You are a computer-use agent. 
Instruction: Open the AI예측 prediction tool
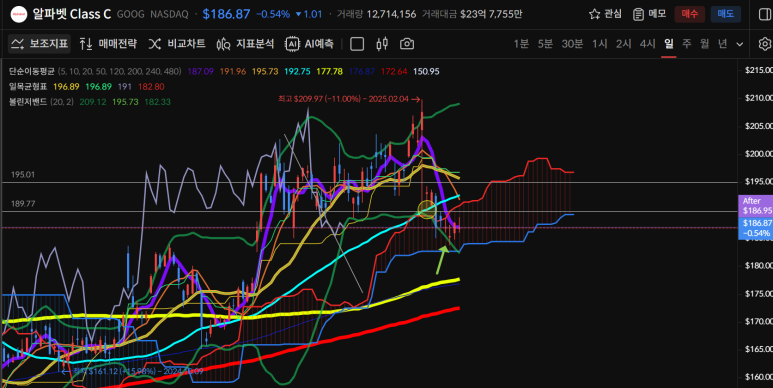pos(310,44)
